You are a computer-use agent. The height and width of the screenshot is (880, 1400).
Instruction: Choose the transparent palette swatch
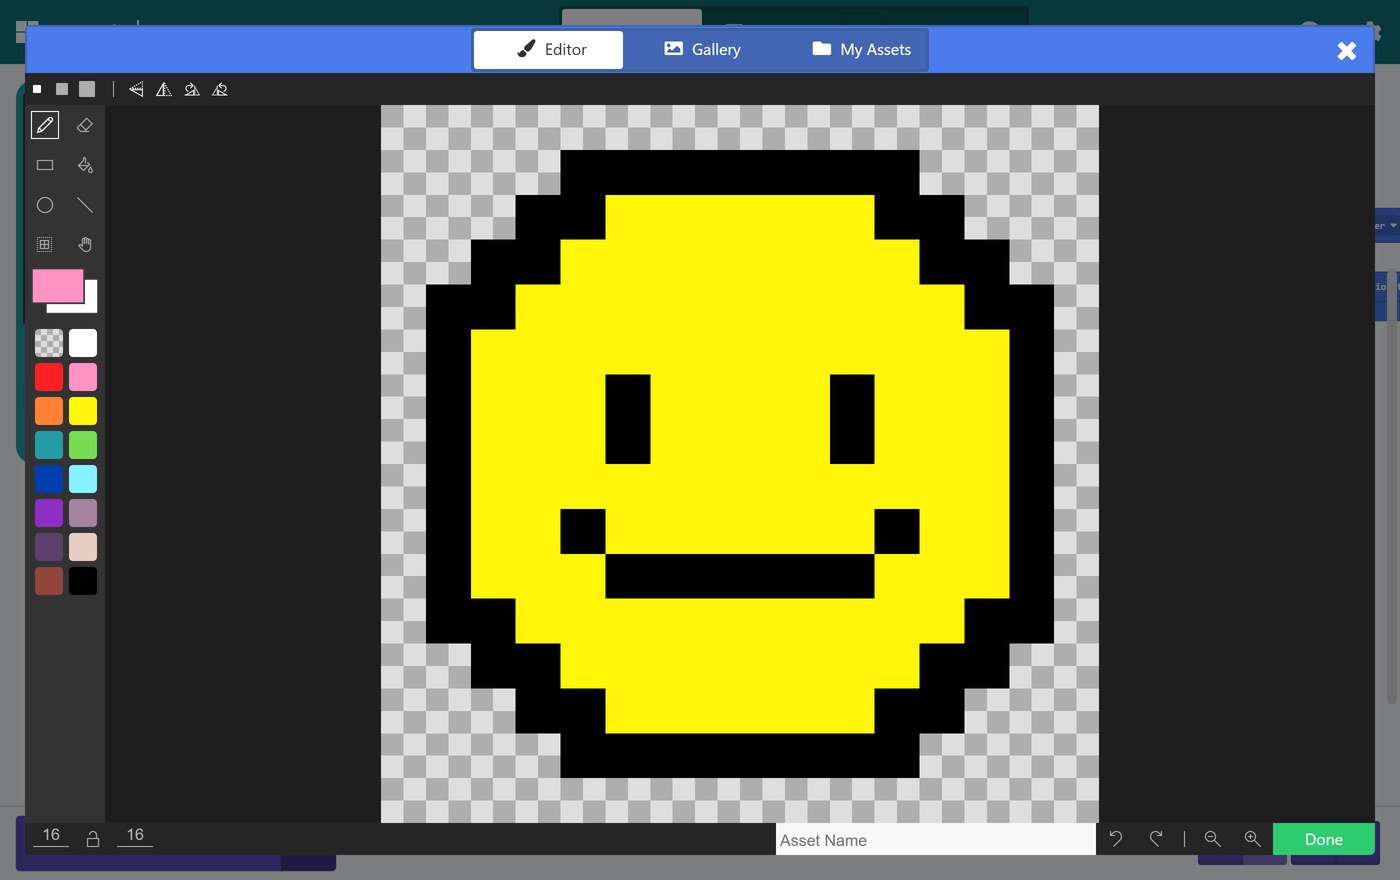(x=49, y=343)
